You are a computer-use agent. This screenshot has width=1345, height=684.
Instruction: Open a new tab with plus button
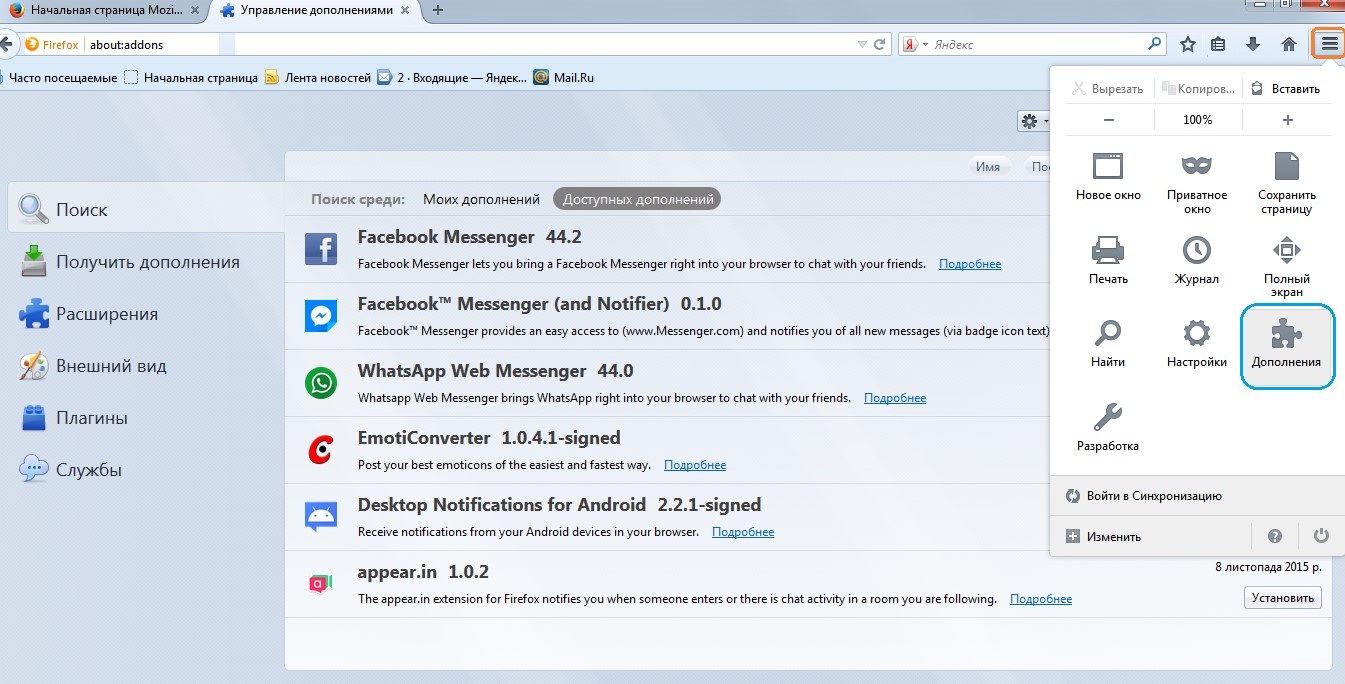[437, 10]
